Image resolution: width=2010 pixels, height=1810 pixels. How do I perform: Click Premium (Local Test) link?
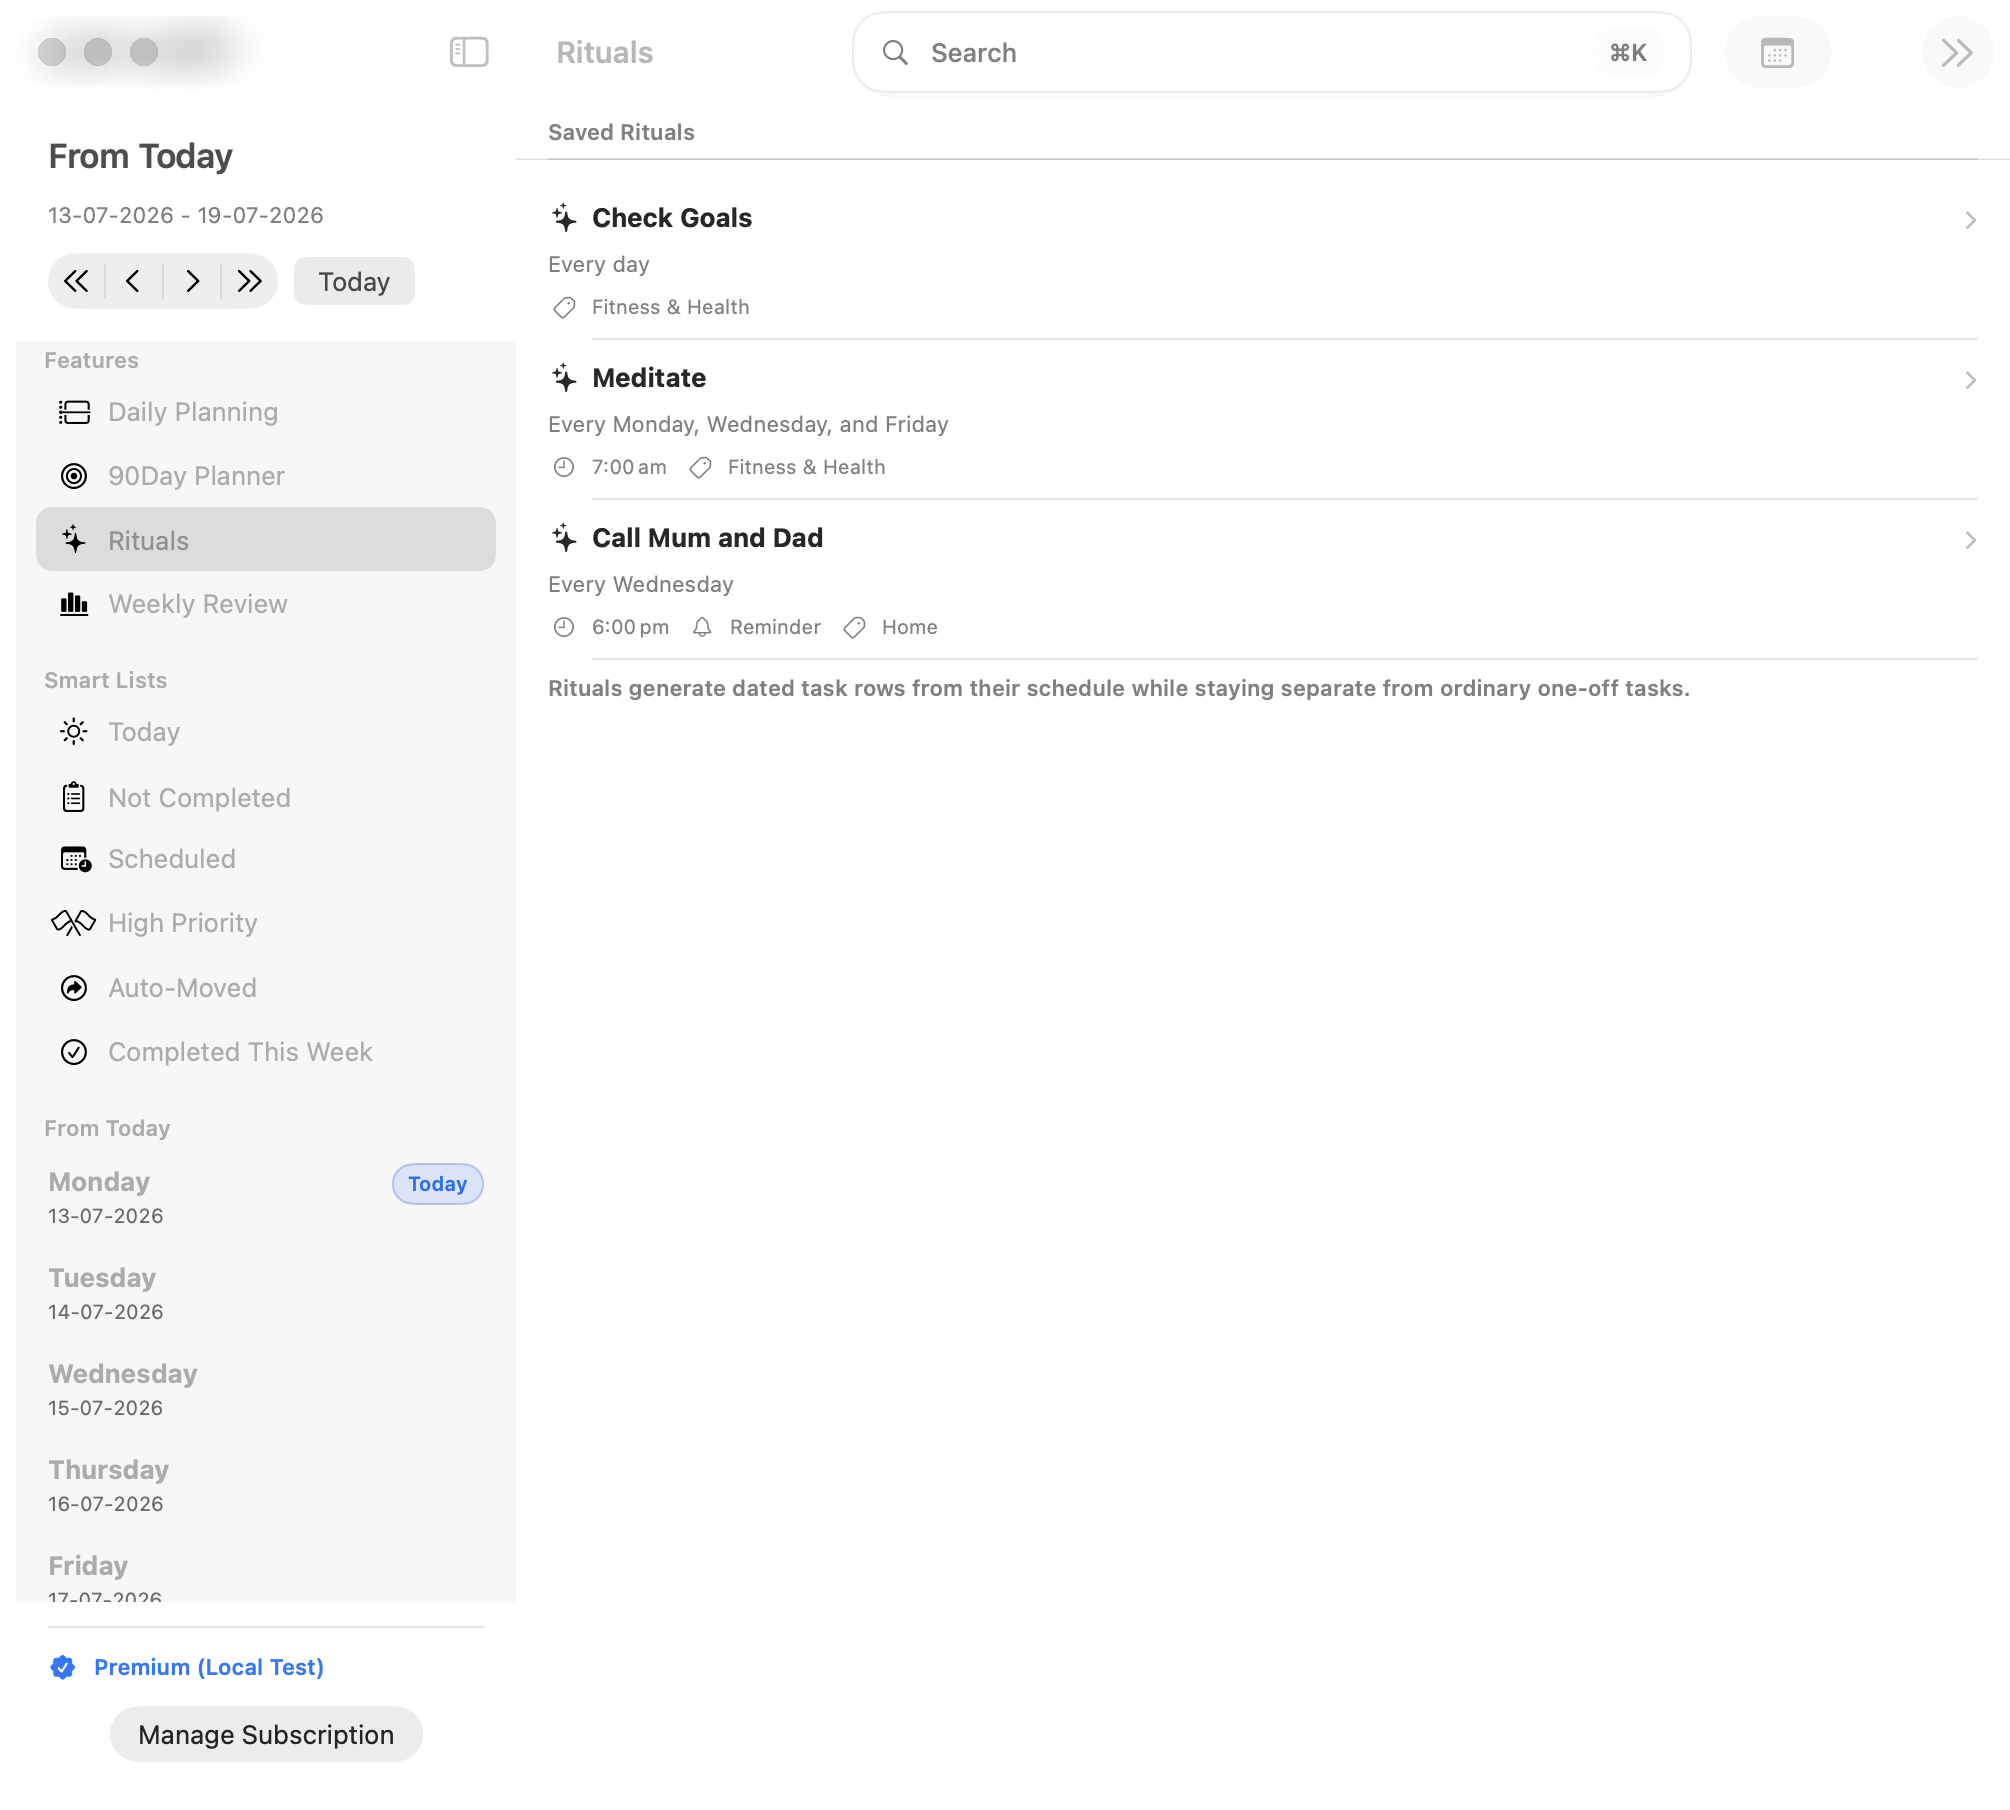click(x=209, y=1667)
